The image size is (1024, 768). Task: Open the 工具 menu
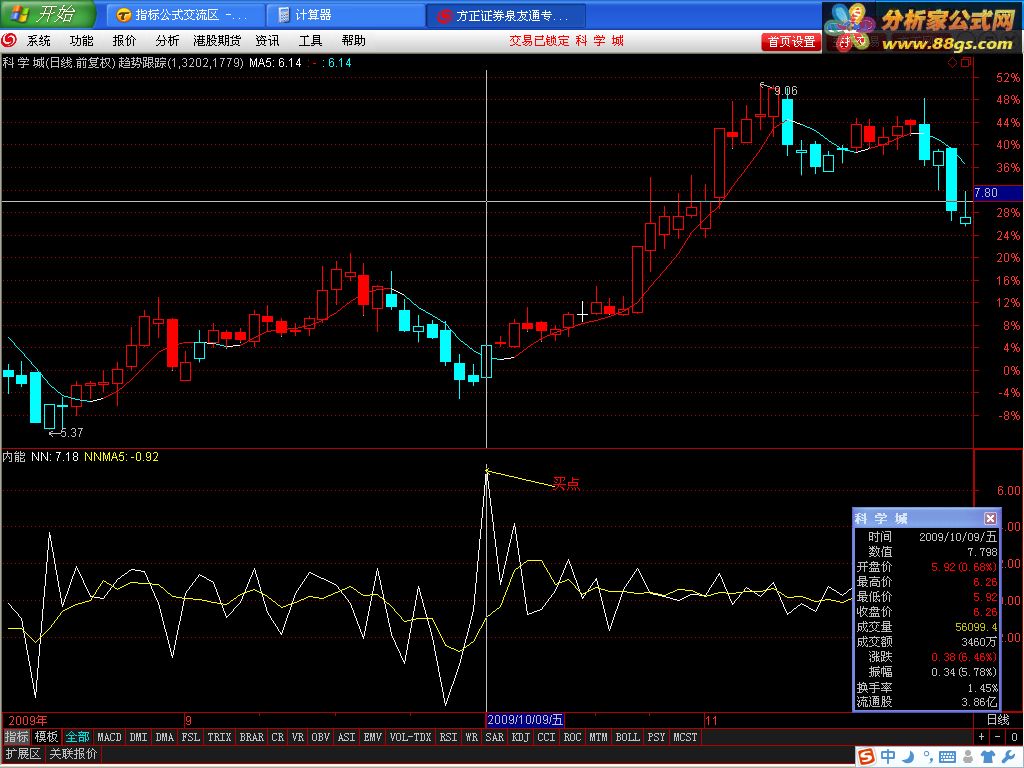(x=310, y=40)
